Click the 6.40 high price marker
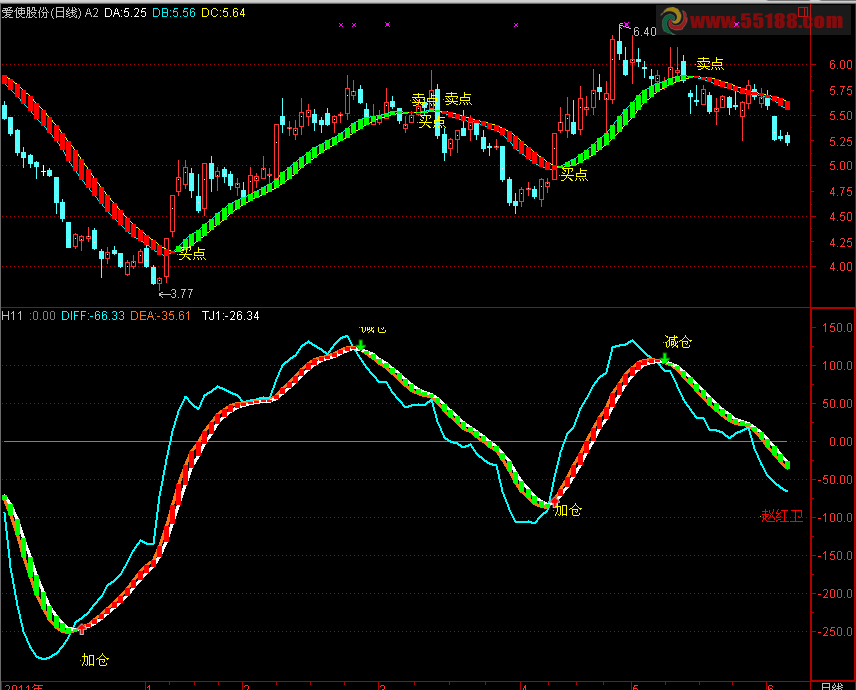This screenshot has width=856, height=690. (645, 32)
